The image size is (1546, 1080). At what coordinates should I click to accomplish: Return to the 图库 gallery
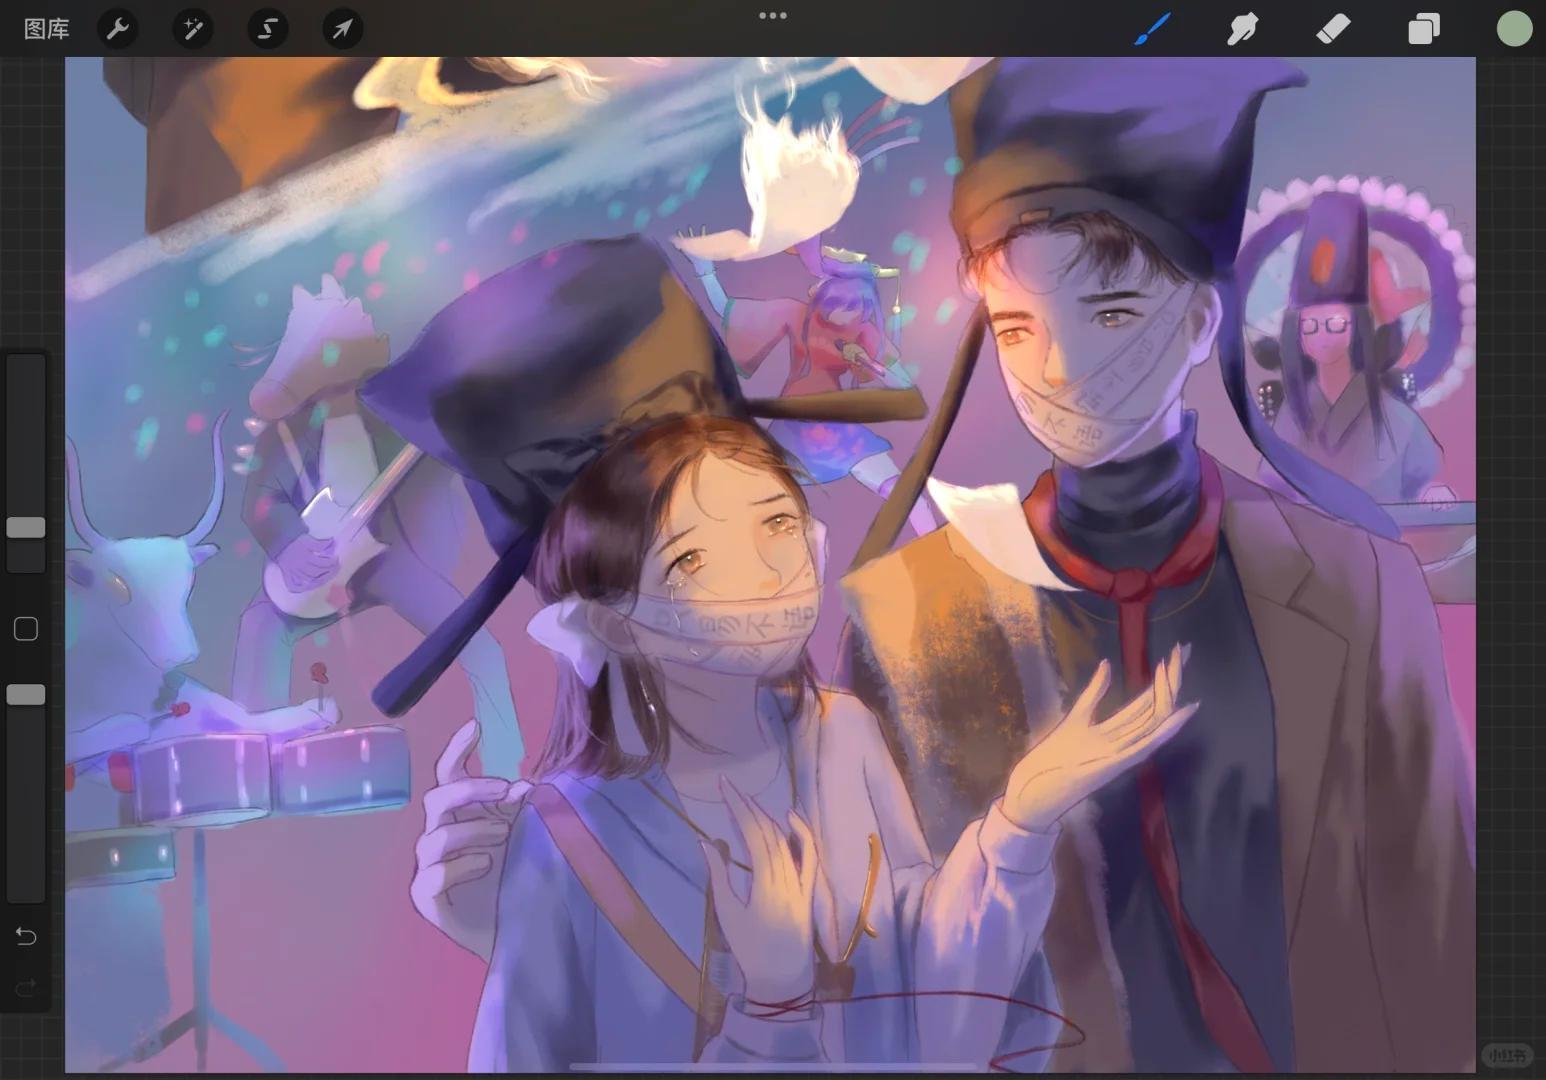click(x=46, y=29)
